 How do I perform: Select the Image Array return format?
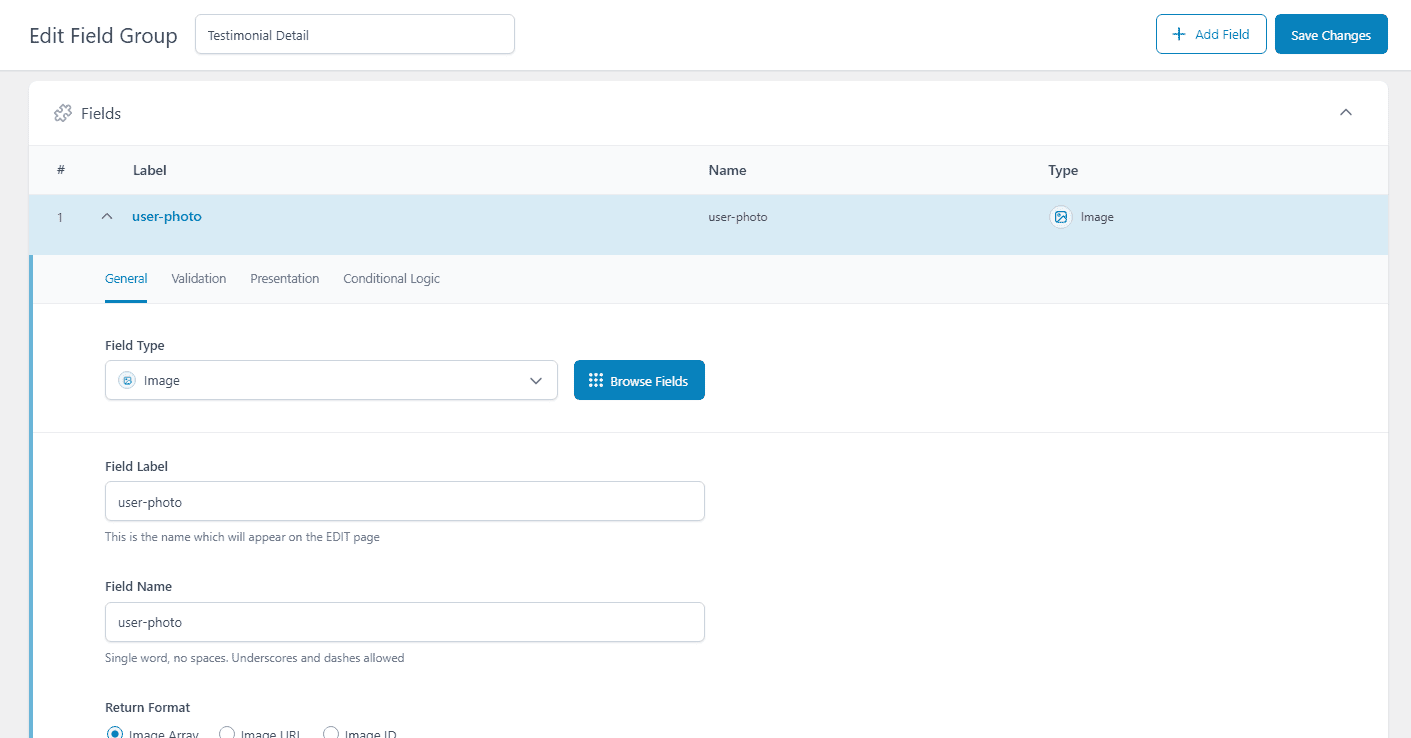pos(114,733)
